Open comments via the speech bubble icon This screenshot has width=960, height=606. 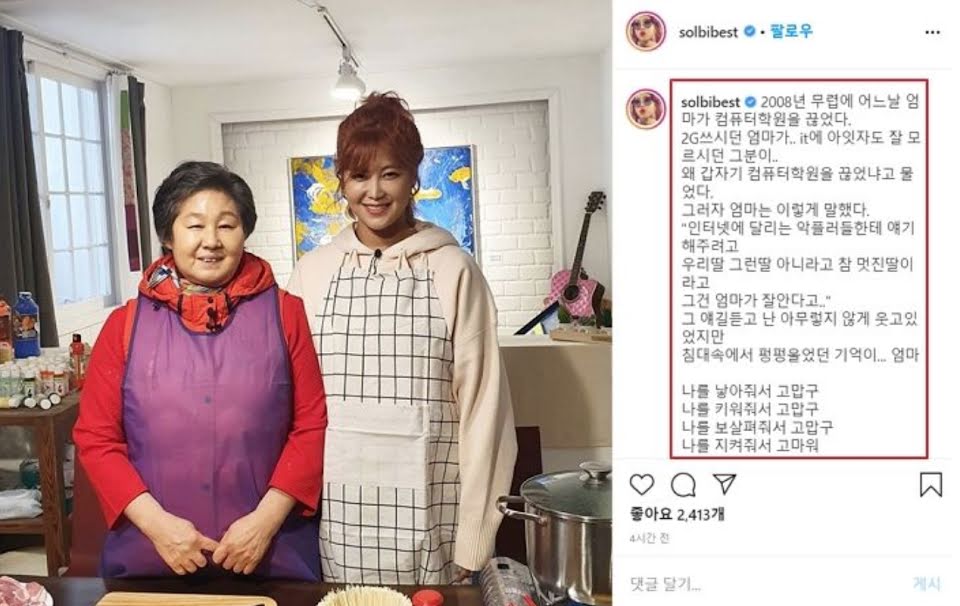[x=683, y=485]
